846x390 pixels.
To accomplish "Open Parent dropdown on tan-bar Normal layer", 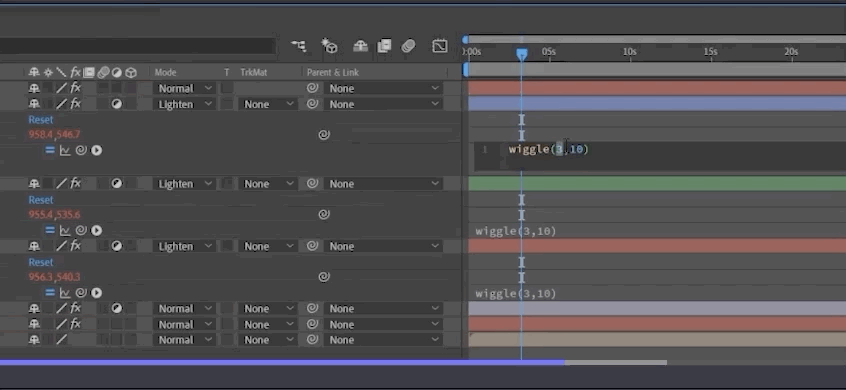I will click(384, 340).
